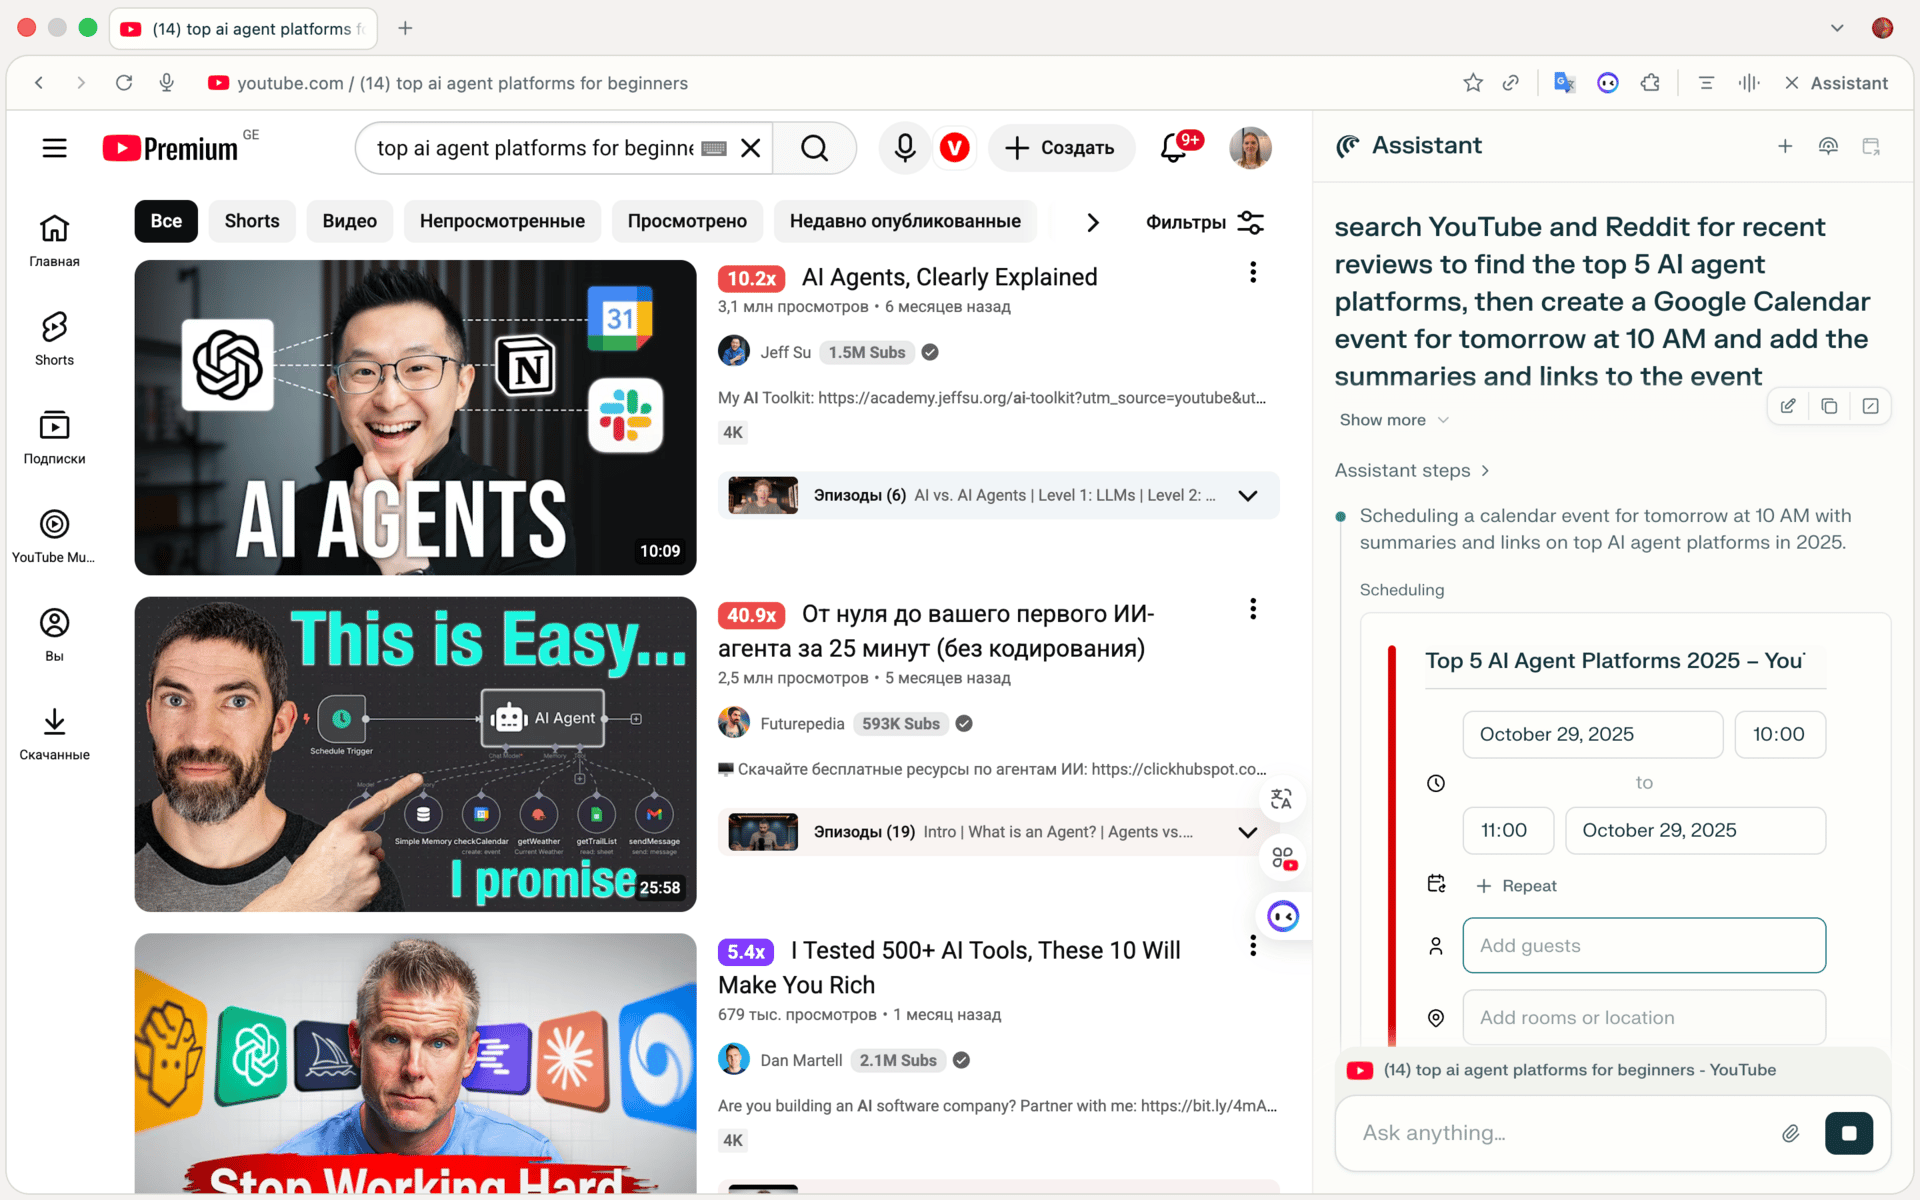Expand Эпизоды (6) chapters list
Image resolution: width=1920 pixels, height=1200 pixels.
coord(1247,496)
